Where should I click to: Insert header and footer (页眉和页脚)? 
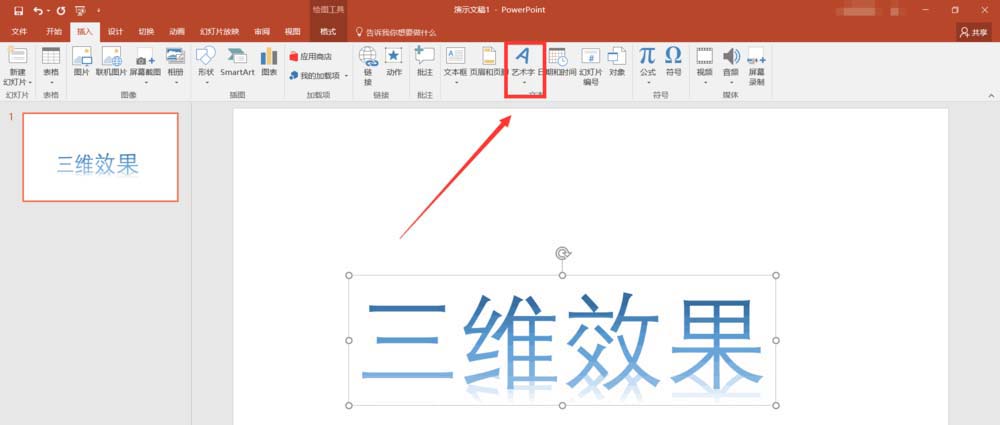[x=489, y=62]
